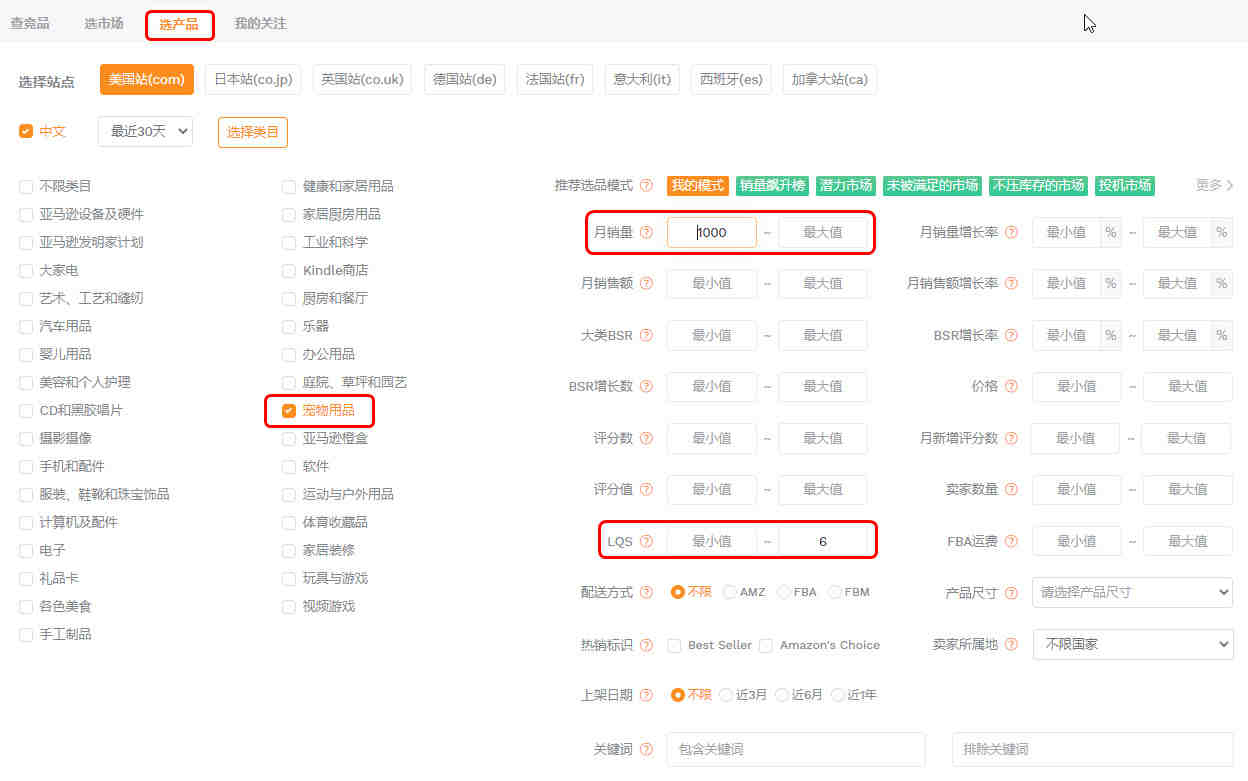Viewport: 1248px width, 781px height.
Task: Select 近3月 listing date radio
Action: (x=726, y=695)
